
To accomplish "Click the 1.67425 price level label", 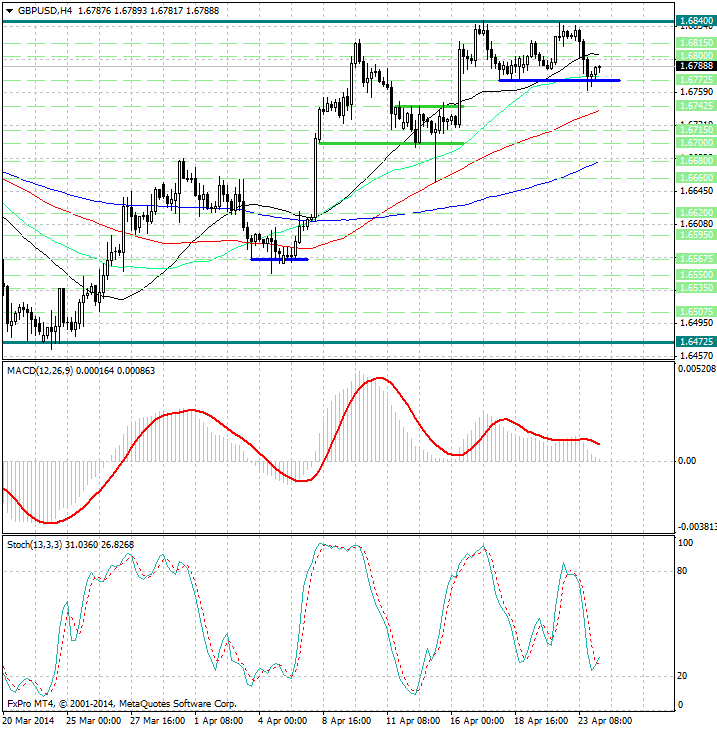I will click(x=696, y=106).
